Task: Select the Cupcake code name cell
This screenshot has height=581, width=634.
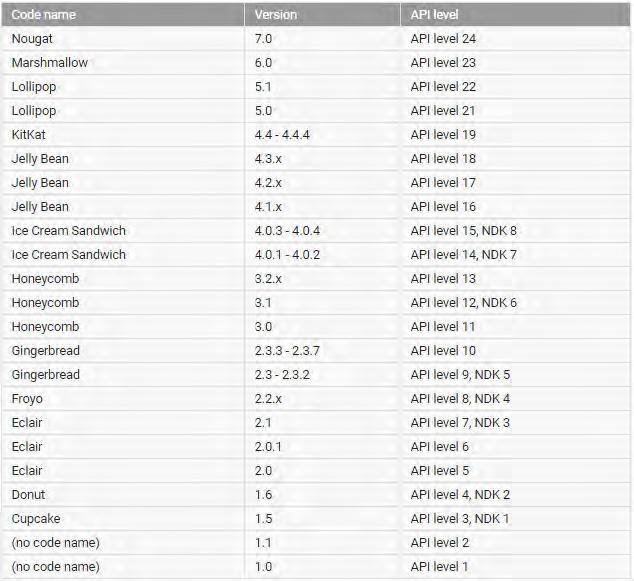Action: [123, 519]
